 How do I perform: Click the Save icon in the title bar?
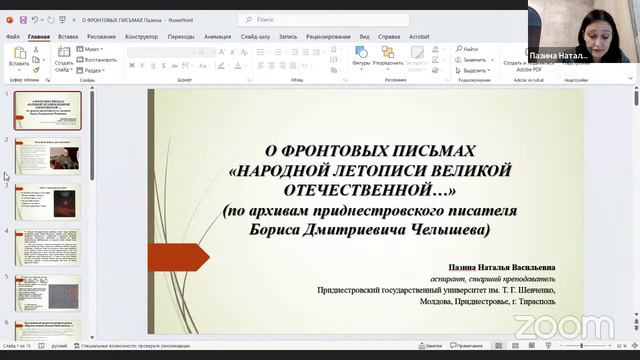coord(23,20)
